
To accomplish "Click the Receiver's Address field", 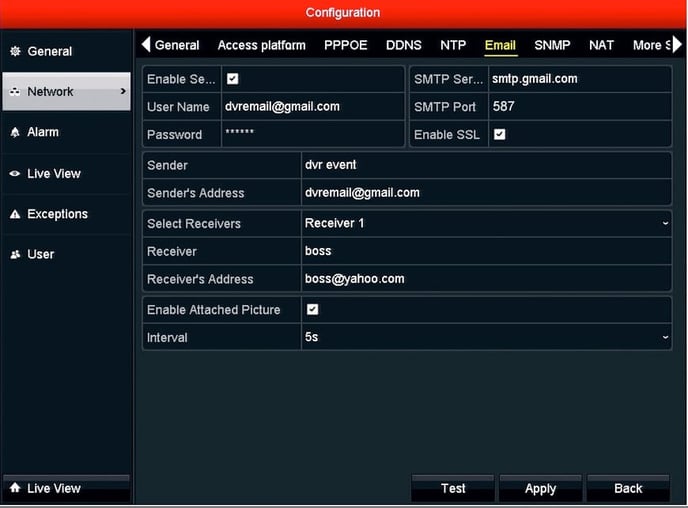I will pyautogui.click(x=485, y=279).
